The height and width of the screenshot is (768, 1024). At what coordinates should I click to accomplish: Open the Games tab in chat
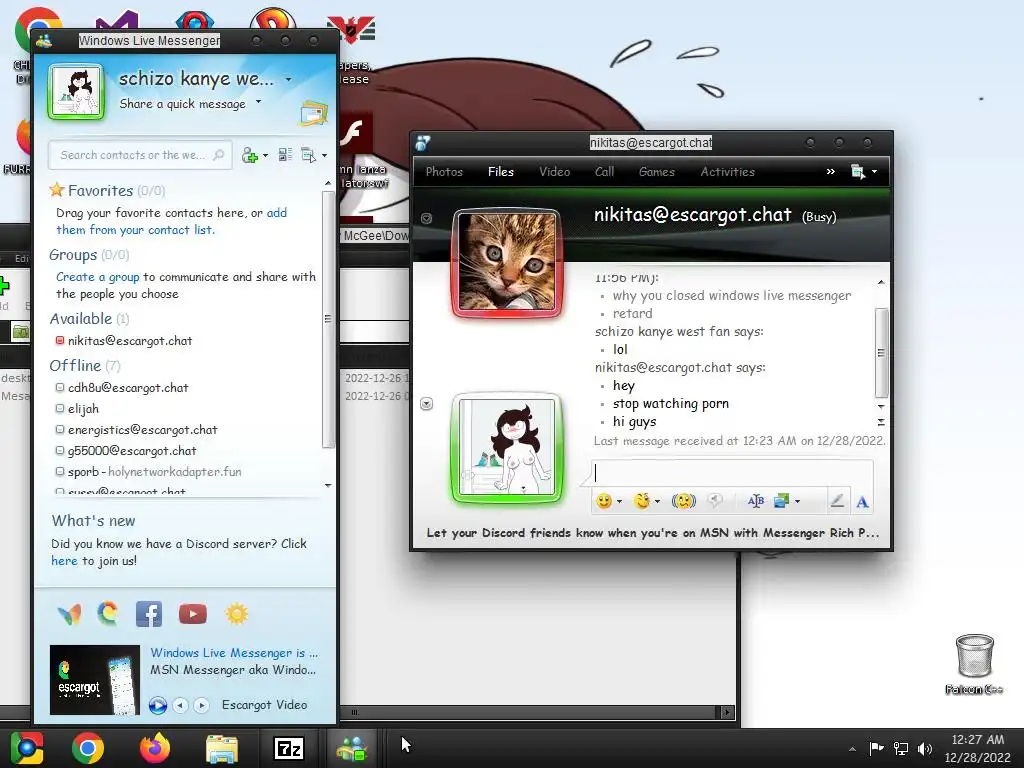coord(656,172)
